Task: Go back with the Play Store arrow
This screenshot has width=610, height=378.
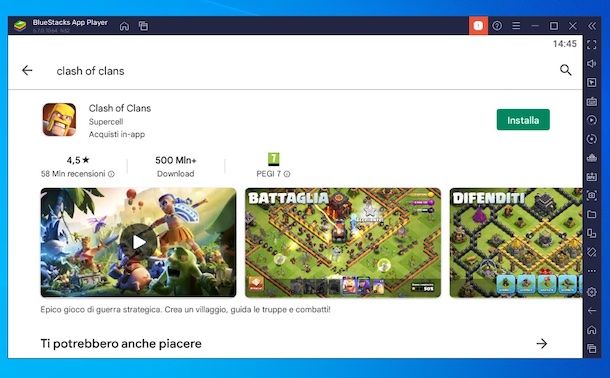Action: (x=27, y=70)
